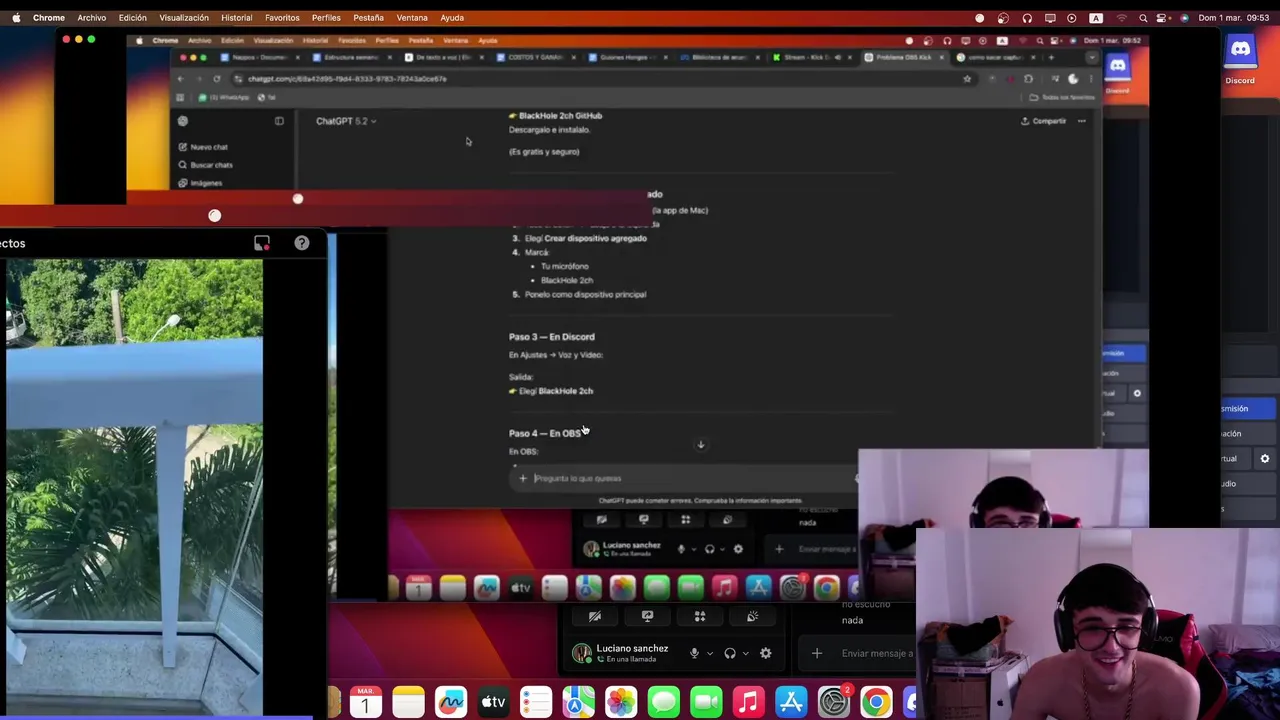
Task: Launch FaceTime from the bottom dock
Action: (x=706, y=702)
